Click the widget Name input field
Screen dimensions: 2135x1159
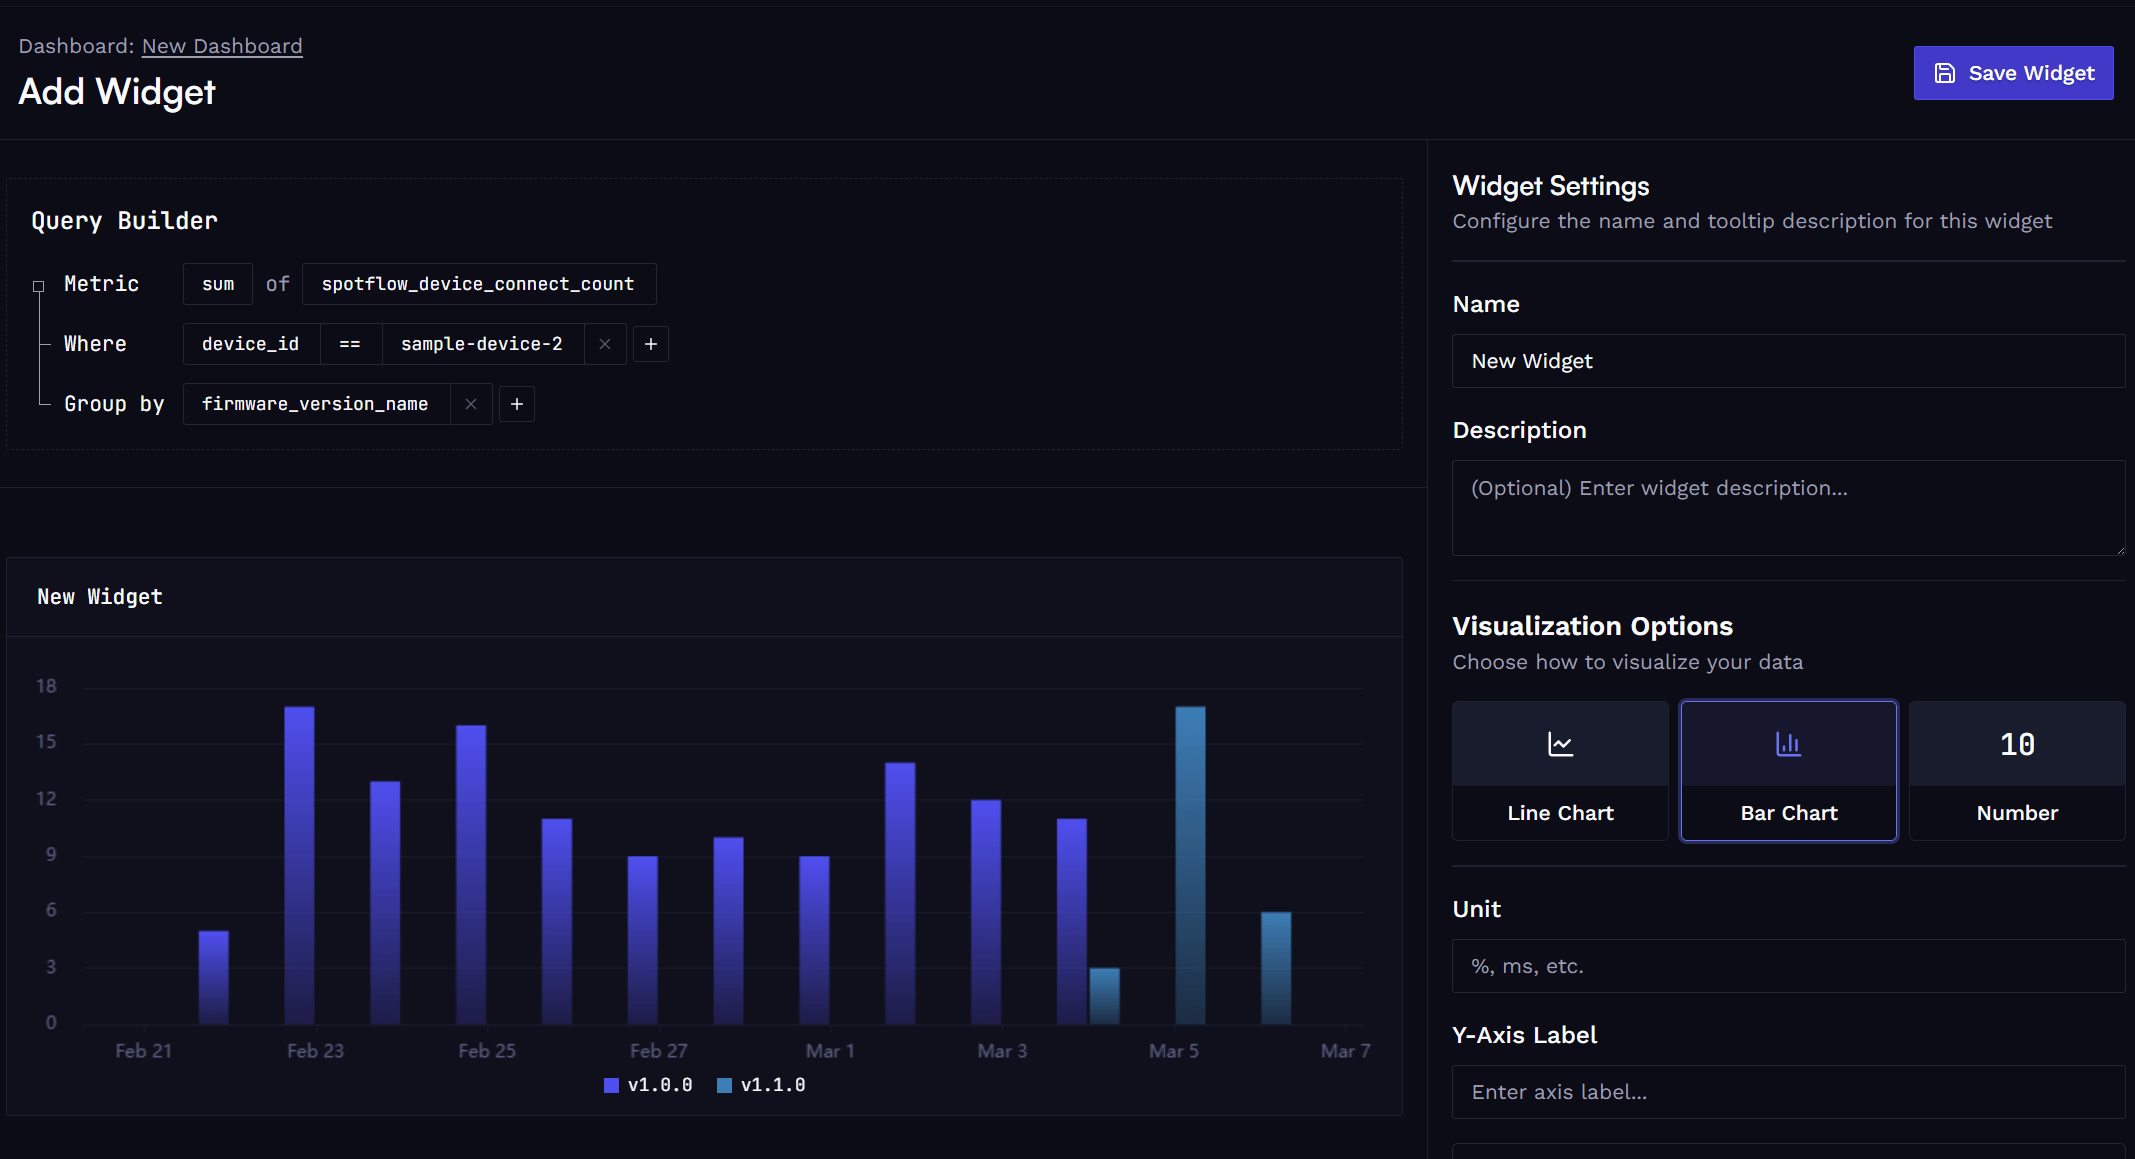[1787, 361]
